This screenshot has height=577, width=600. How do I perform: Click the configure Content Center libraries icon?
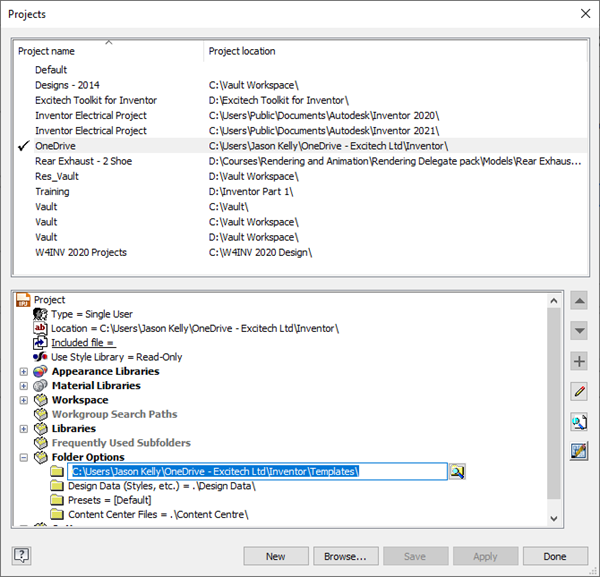(x=579, y=452)
